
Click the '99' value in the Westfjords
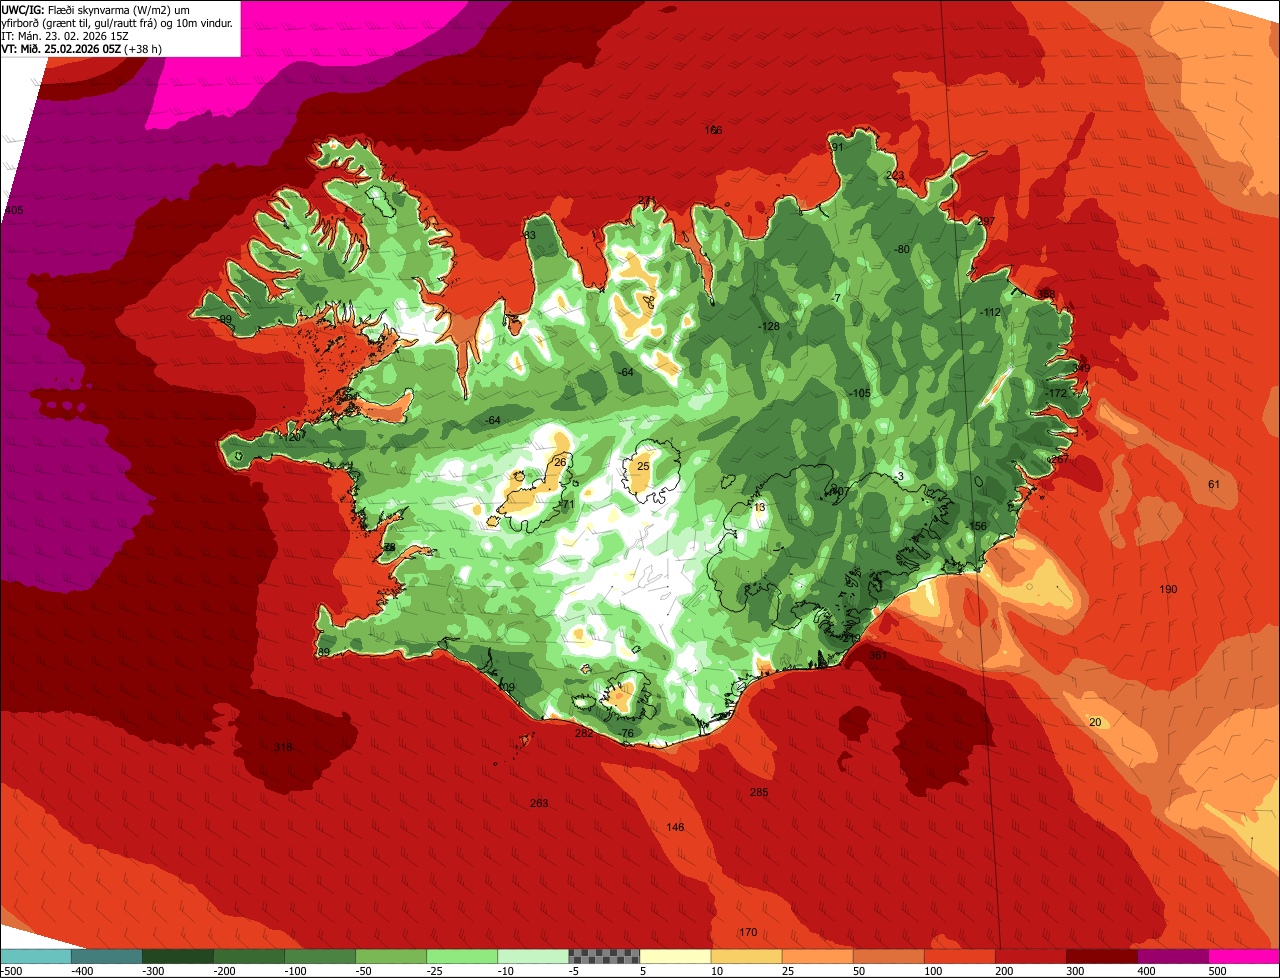point(225,319)
